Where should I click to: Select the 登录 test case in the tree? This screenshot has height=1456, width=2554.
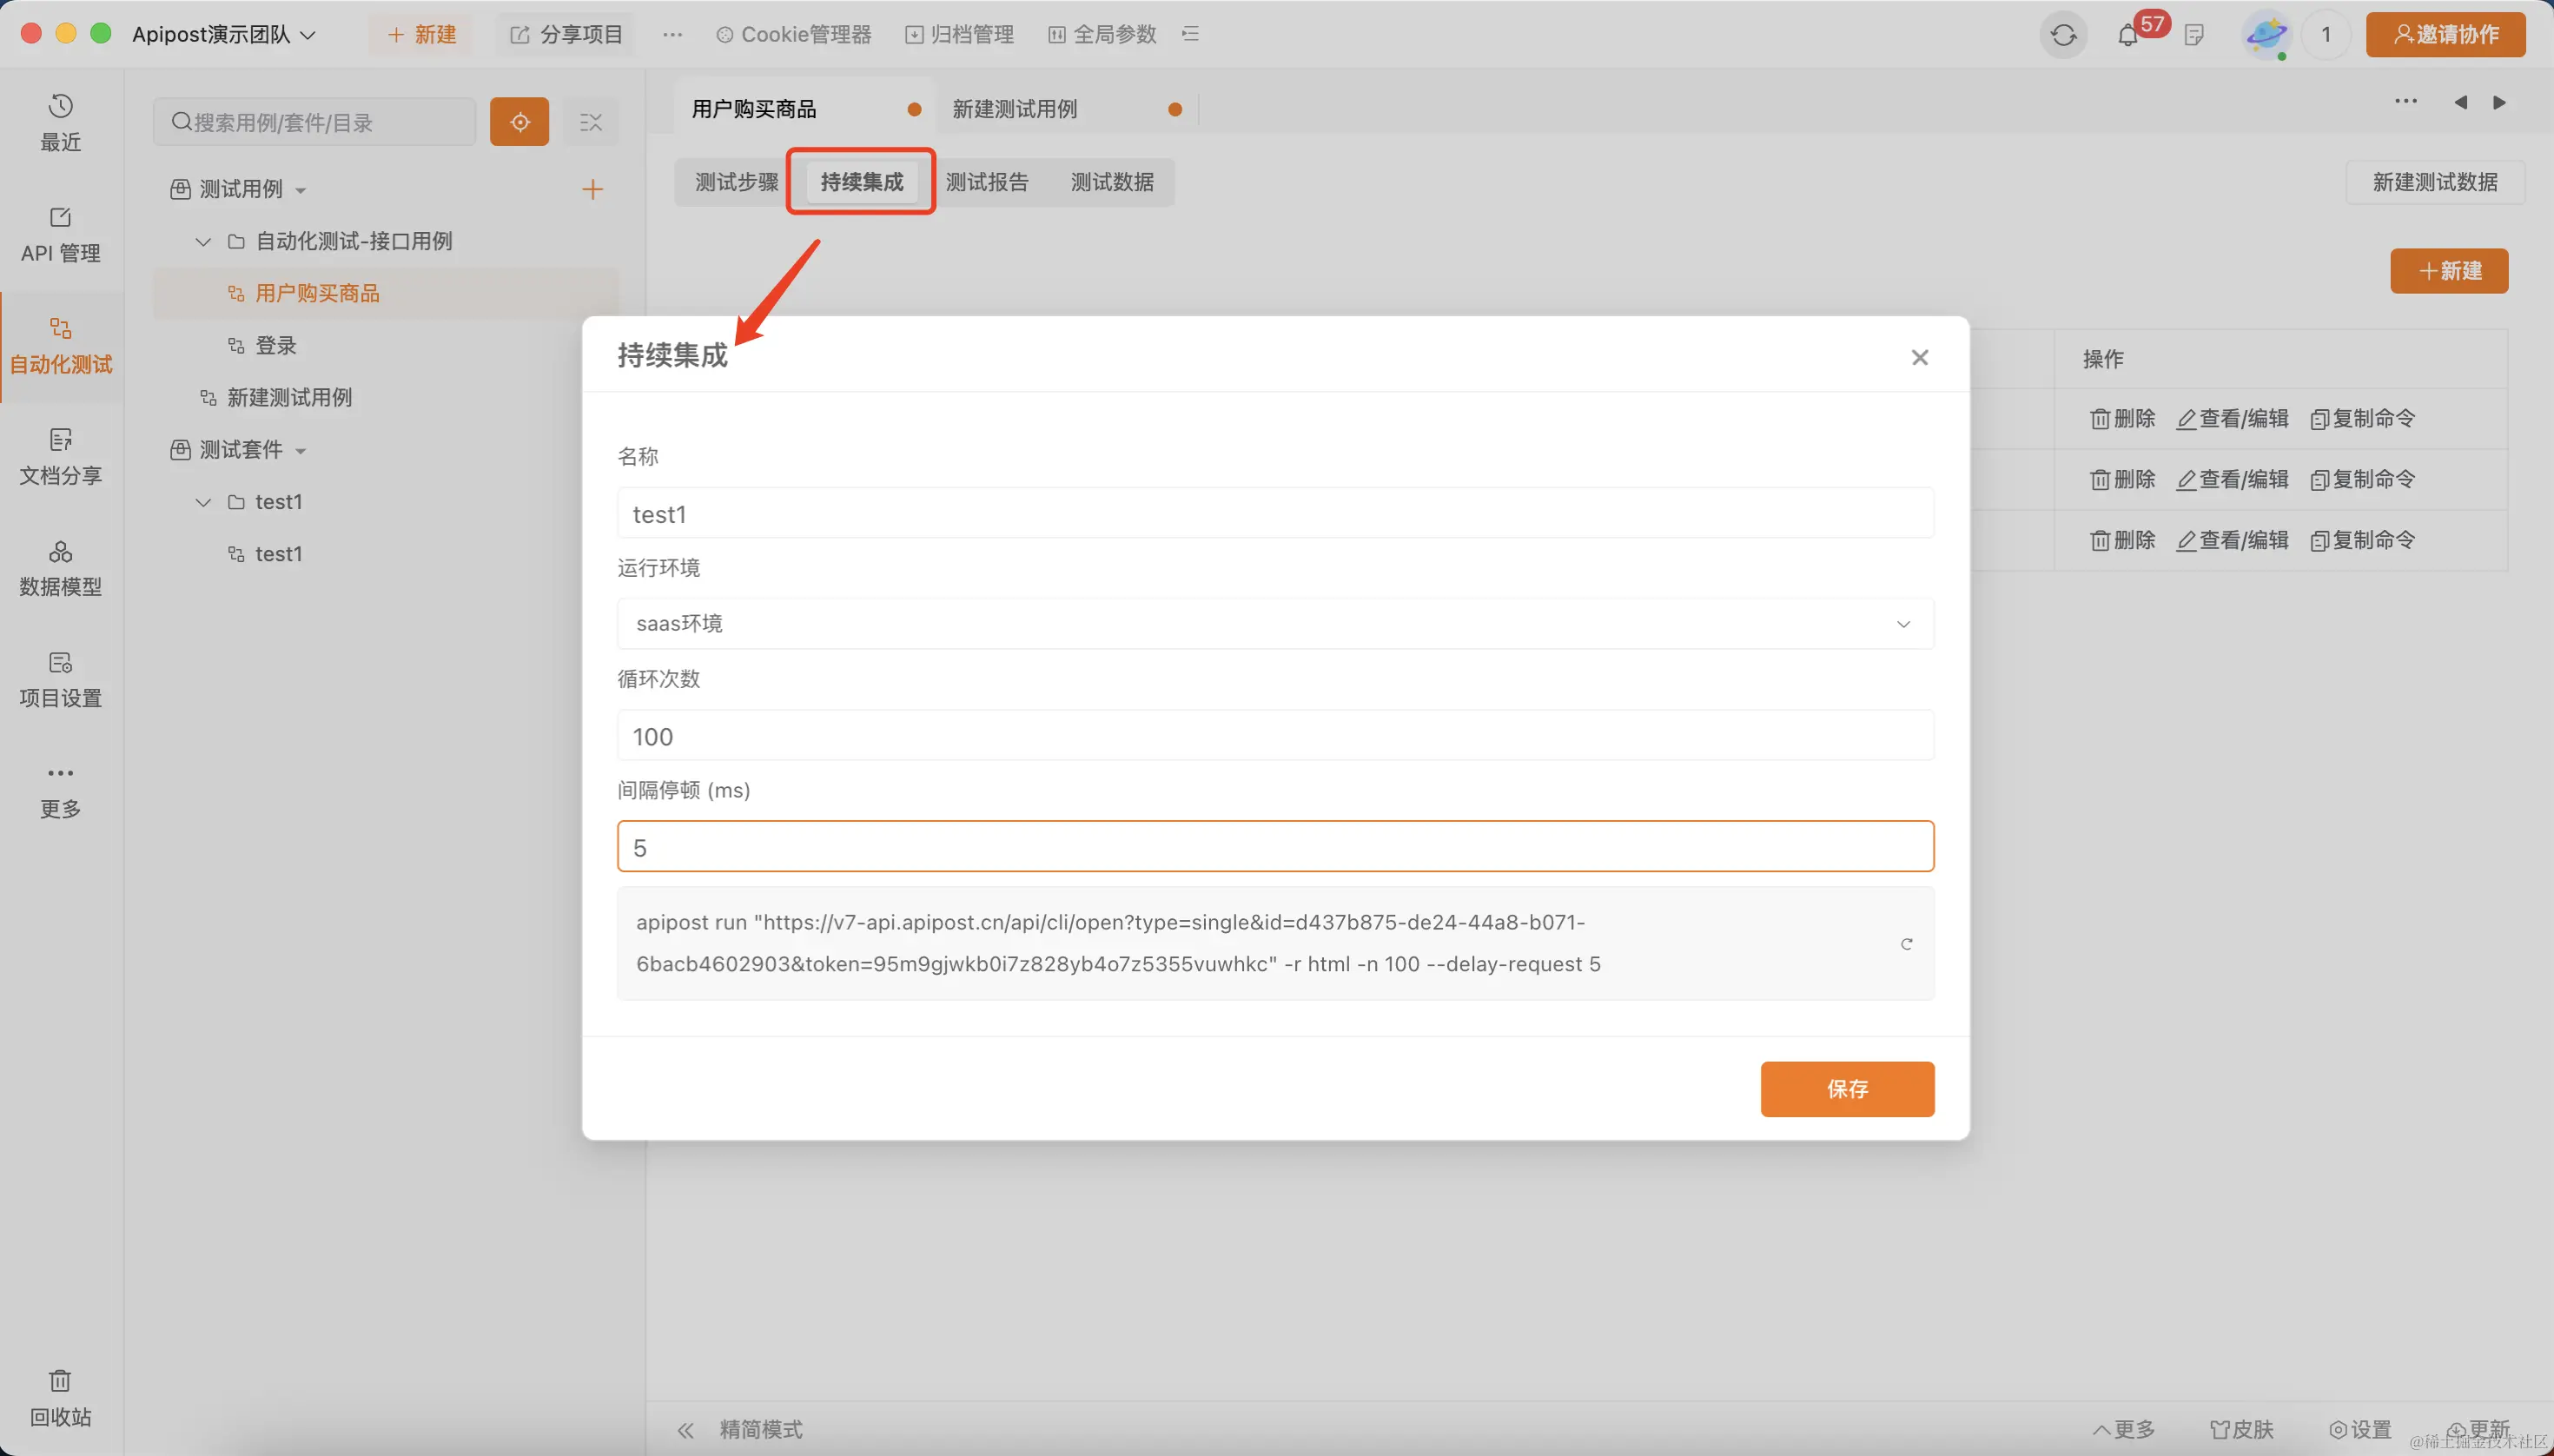(275, 346)
